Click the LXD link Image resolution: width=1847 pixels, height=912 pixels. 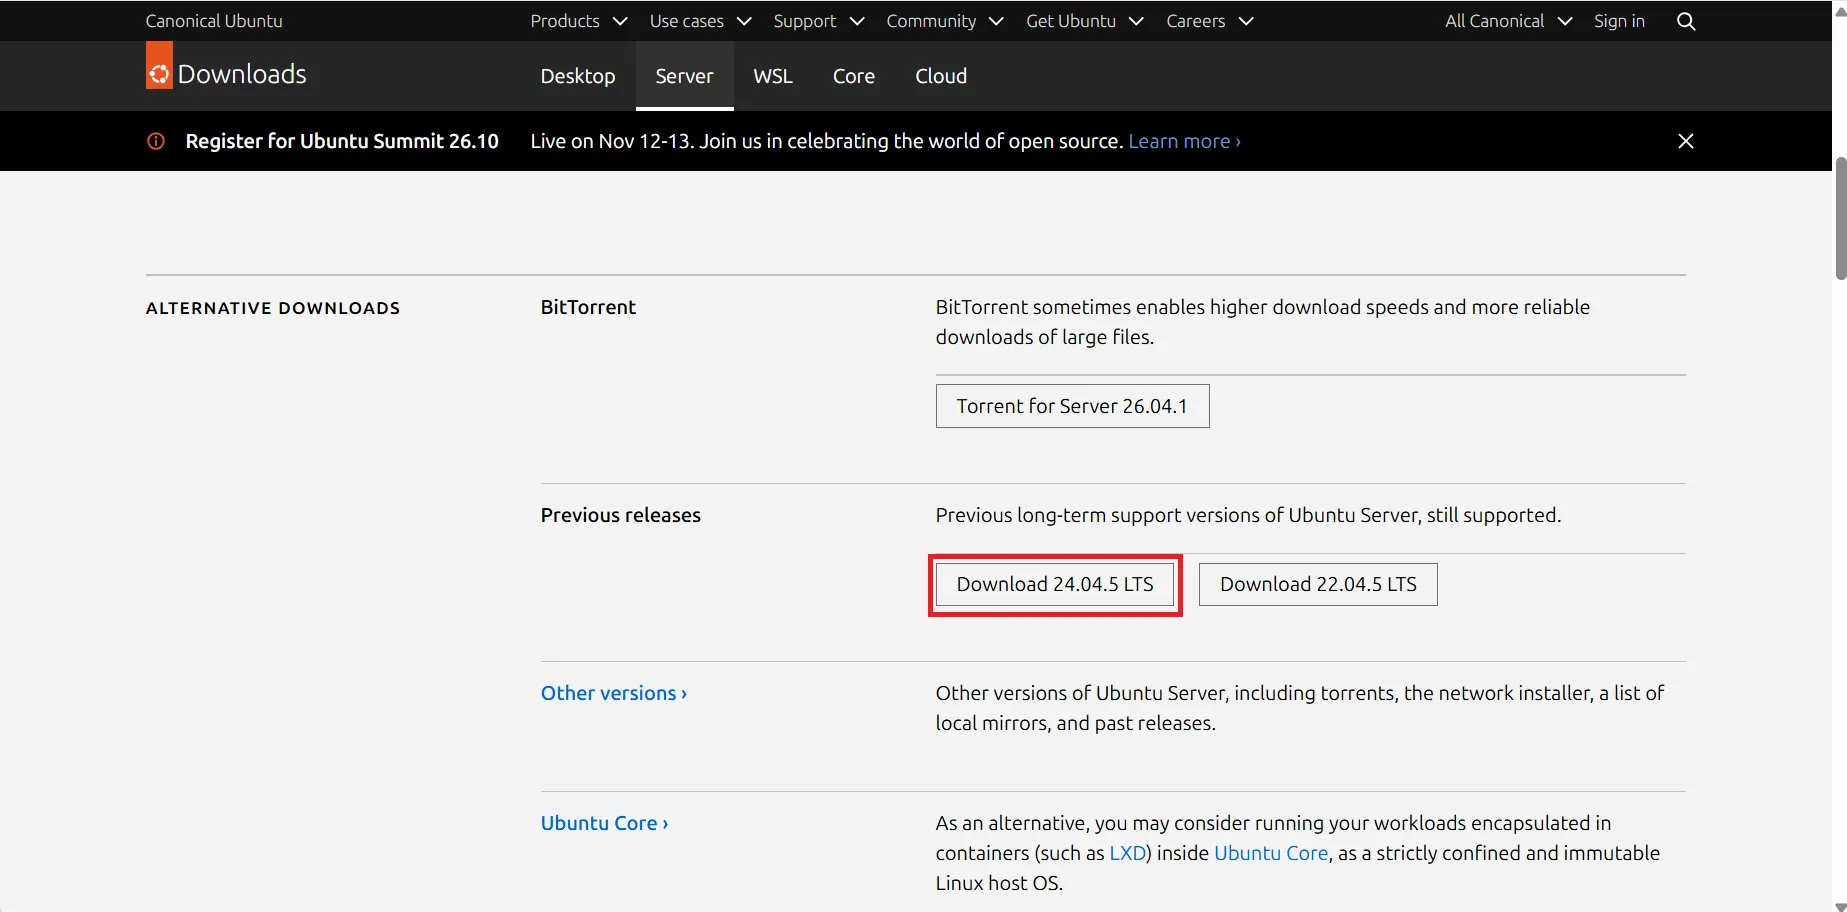click(x=1128, y=853)
